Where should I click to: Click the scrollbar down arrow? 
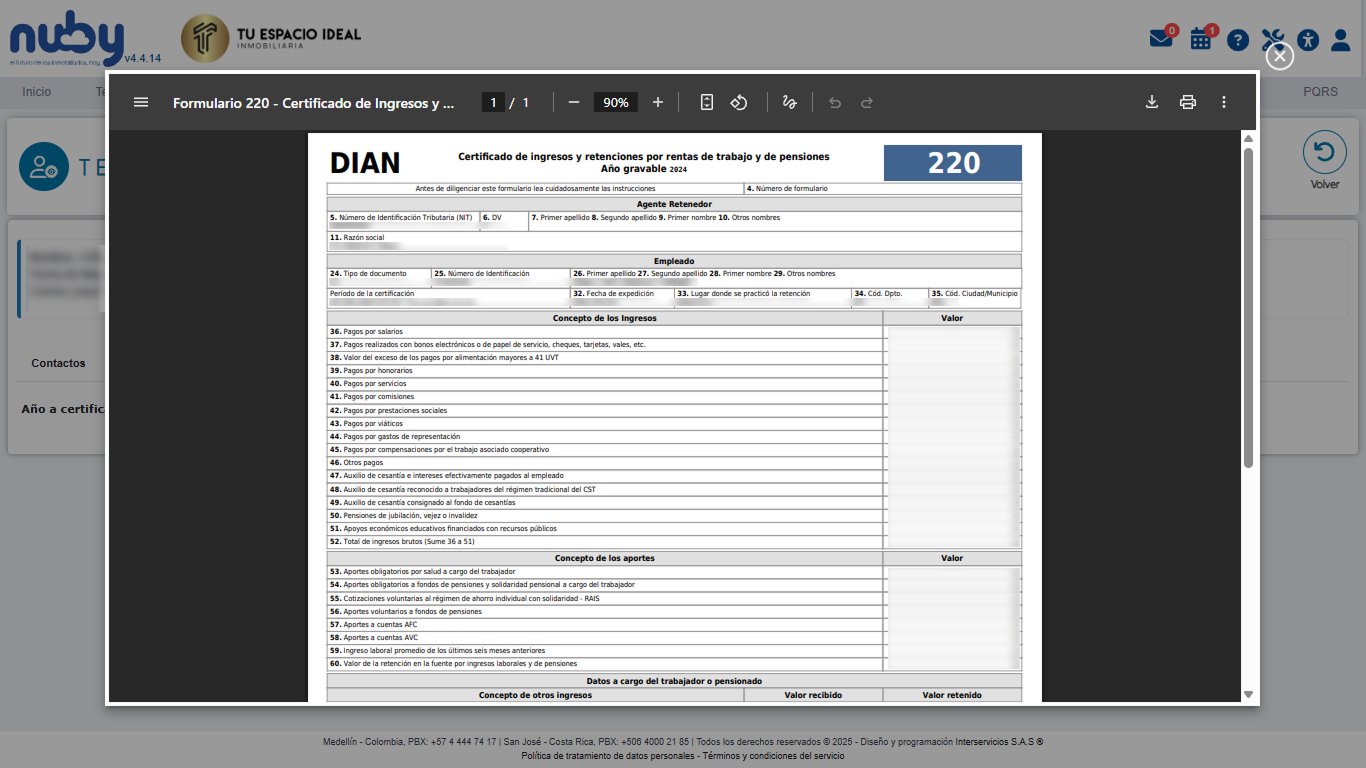[x=1248, y=694]
